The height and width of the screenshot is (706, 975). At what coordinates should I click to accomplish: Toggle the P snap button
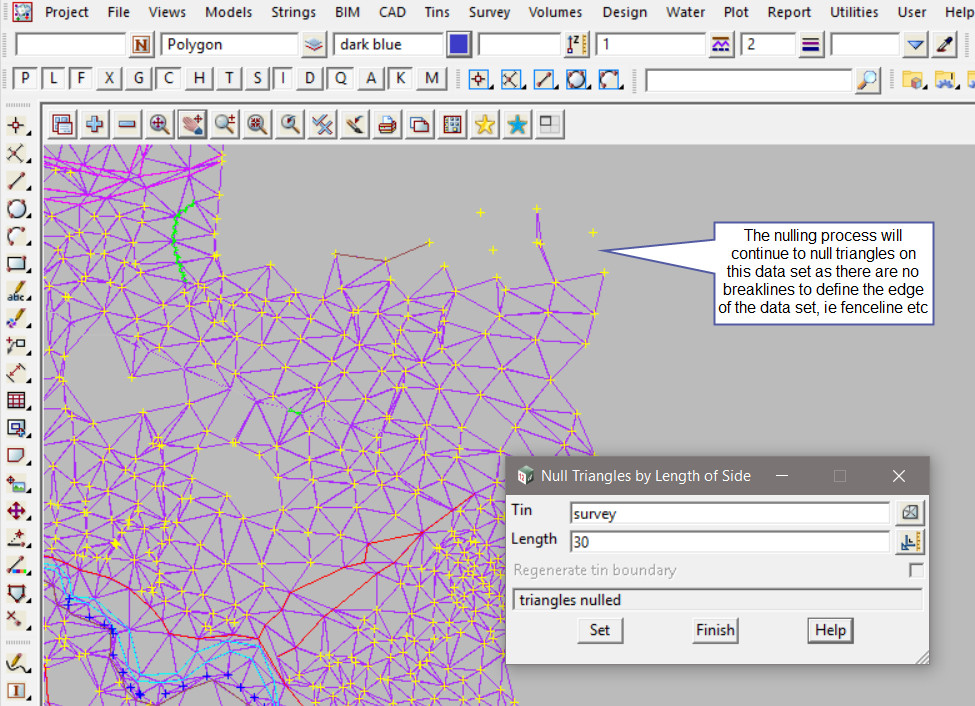click(25, 79)
